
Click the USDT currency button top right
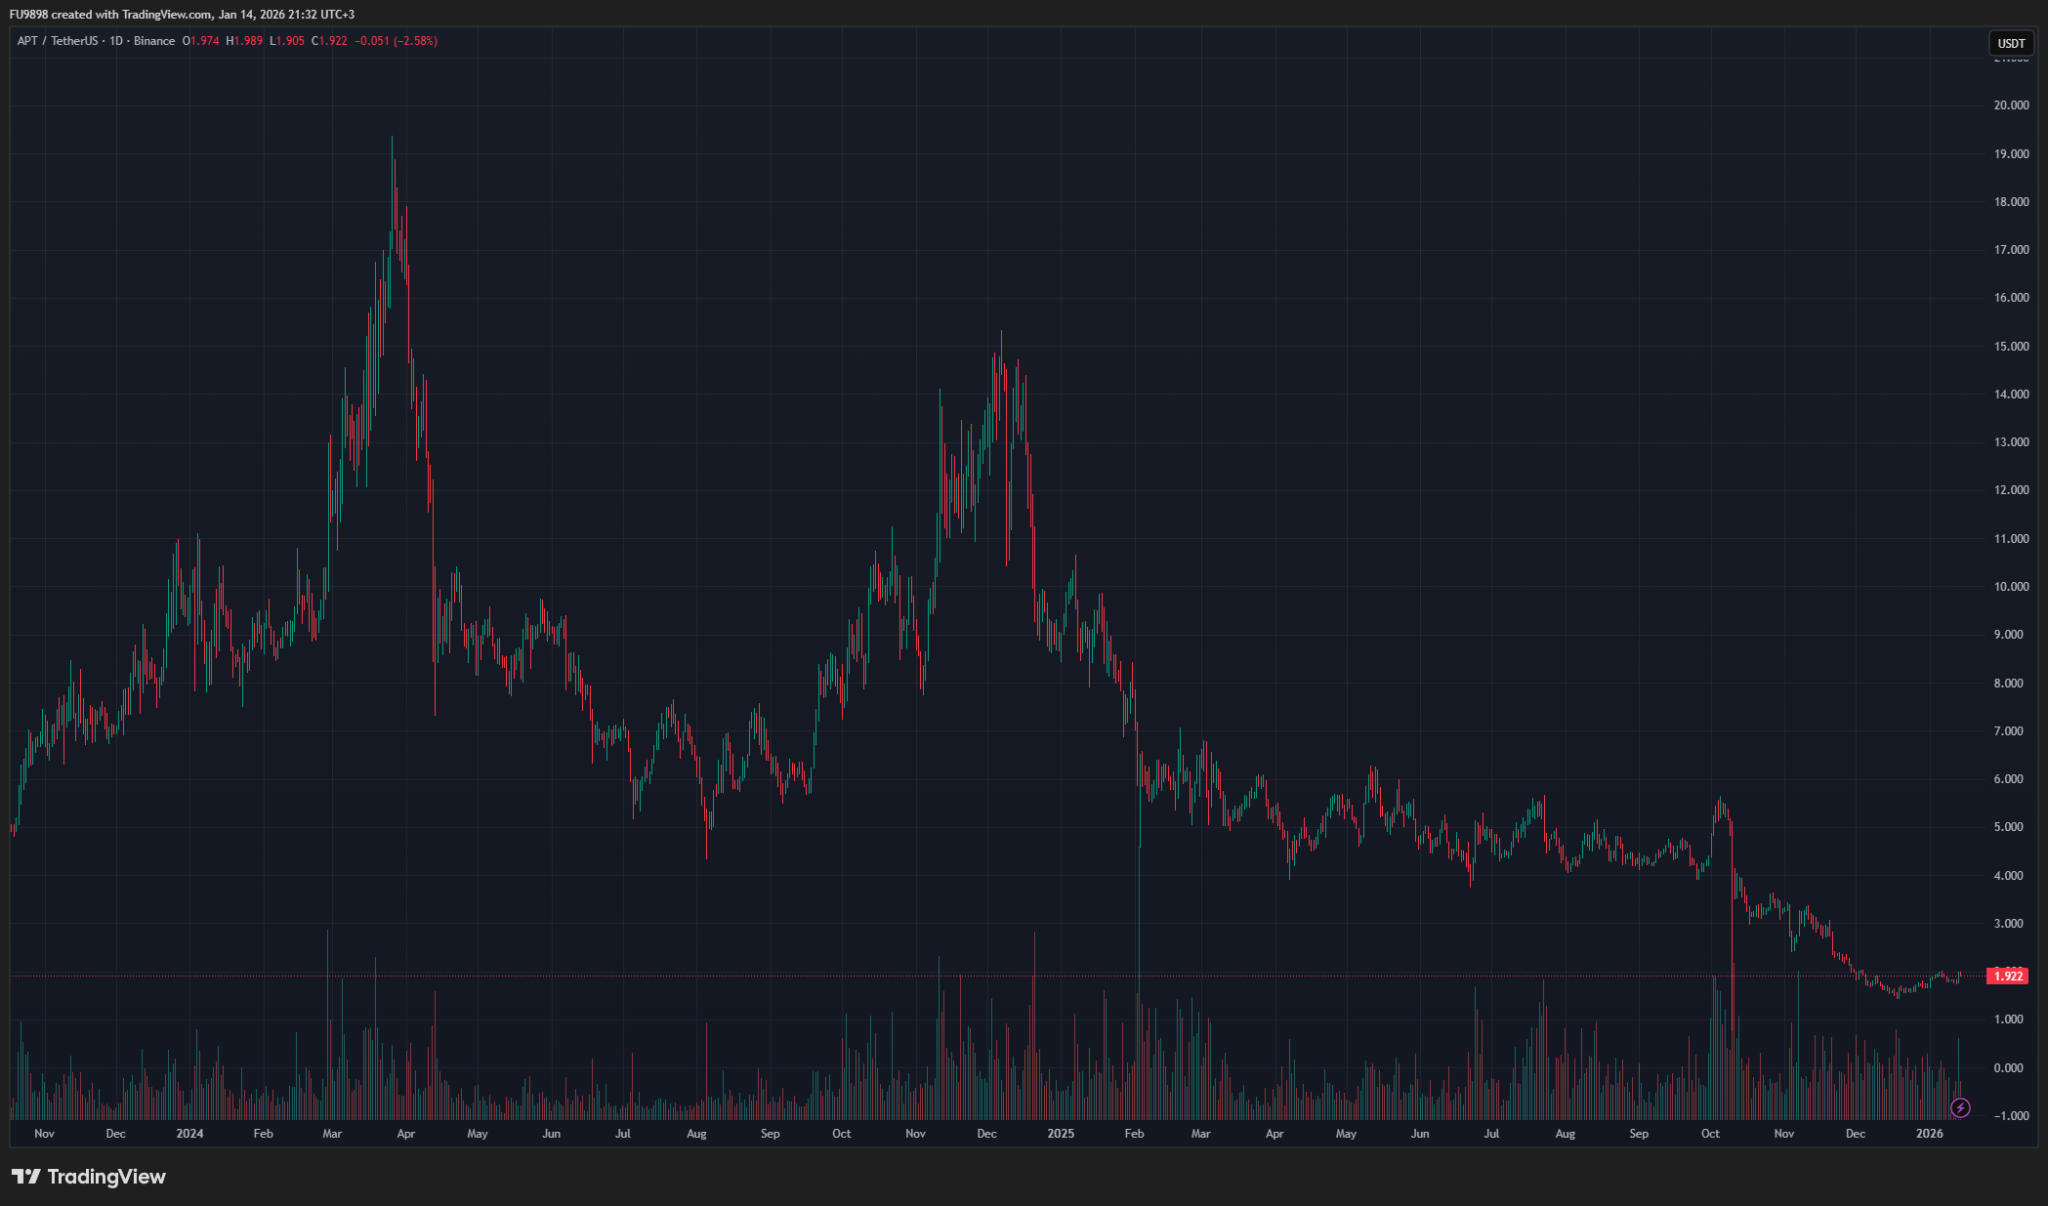click(x=2011, y=43)
